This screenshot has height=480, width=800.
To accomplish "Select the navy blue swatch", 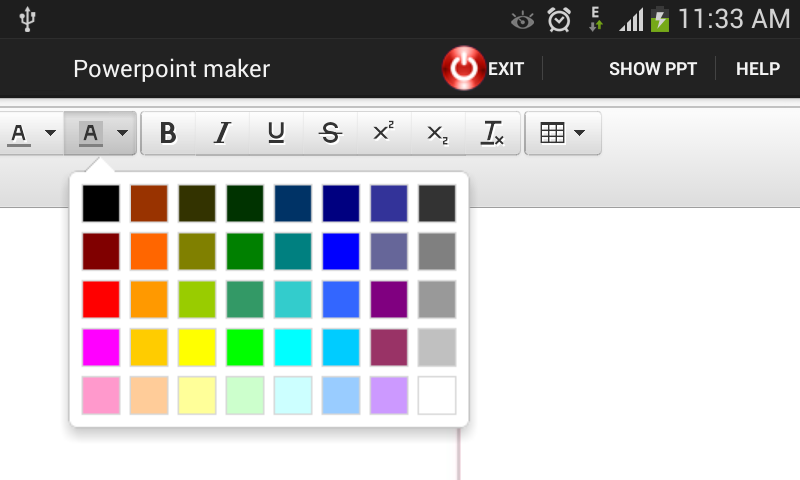I will click(341, 204).
